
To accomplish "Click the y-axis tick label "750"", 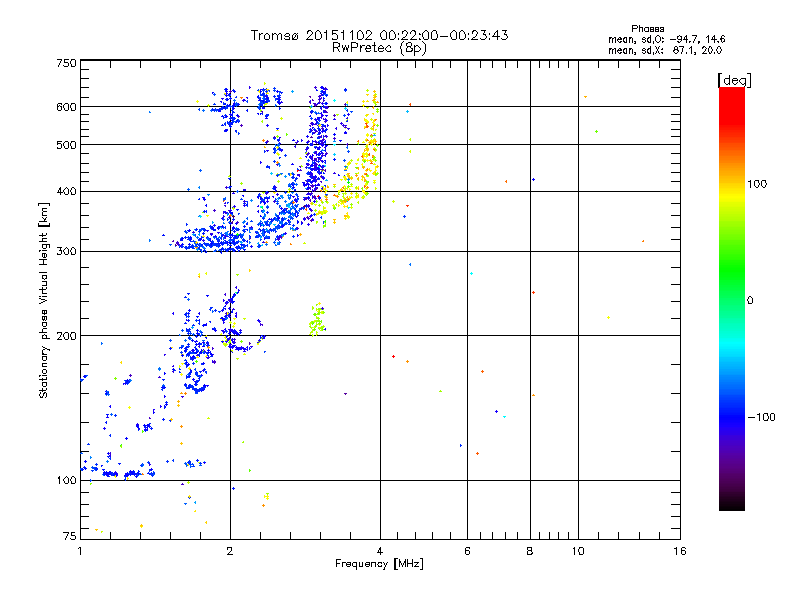I will pyautogui.click(x=67, y=63).
